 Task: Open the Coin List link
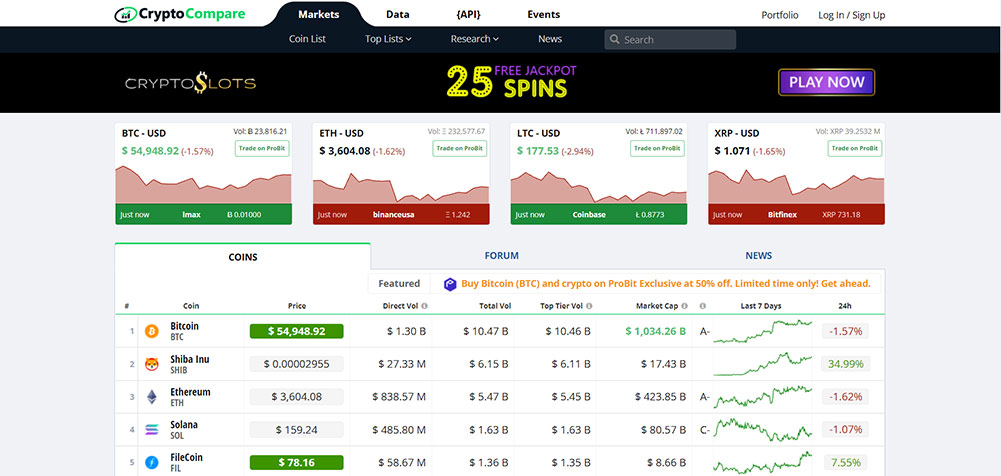(x=307, y=39)
